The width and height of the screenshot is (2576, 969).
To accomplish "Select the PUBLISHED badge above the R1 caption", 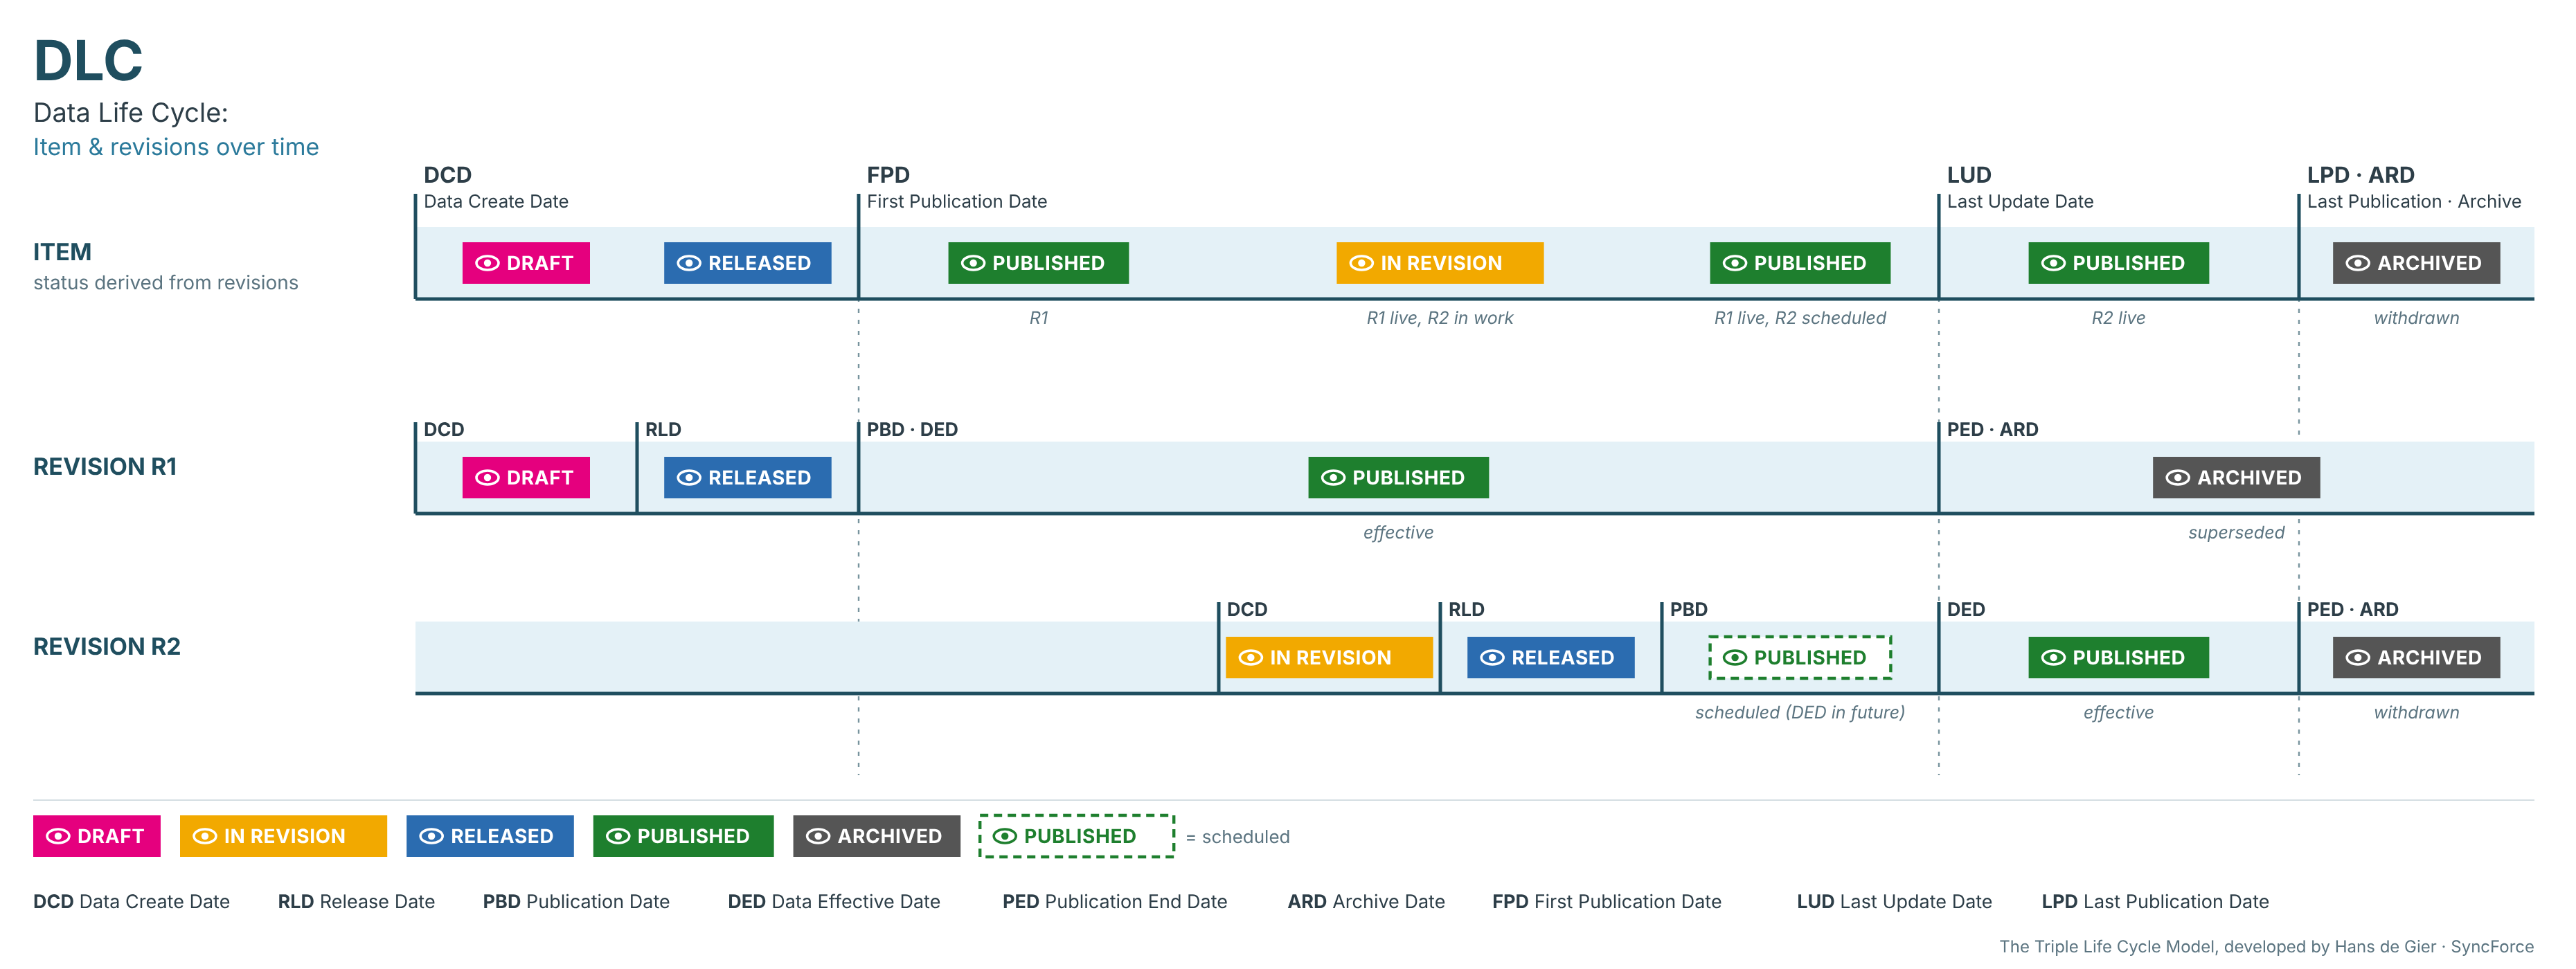I will point(1038,263).
